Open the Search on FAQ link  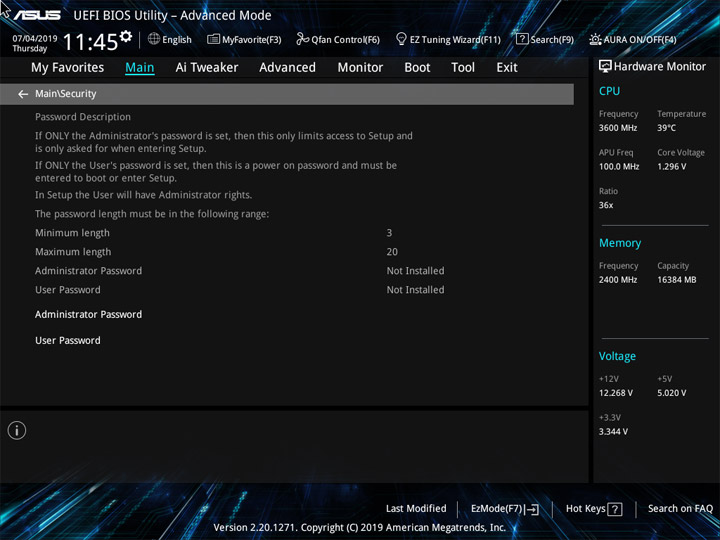(680, 509)
